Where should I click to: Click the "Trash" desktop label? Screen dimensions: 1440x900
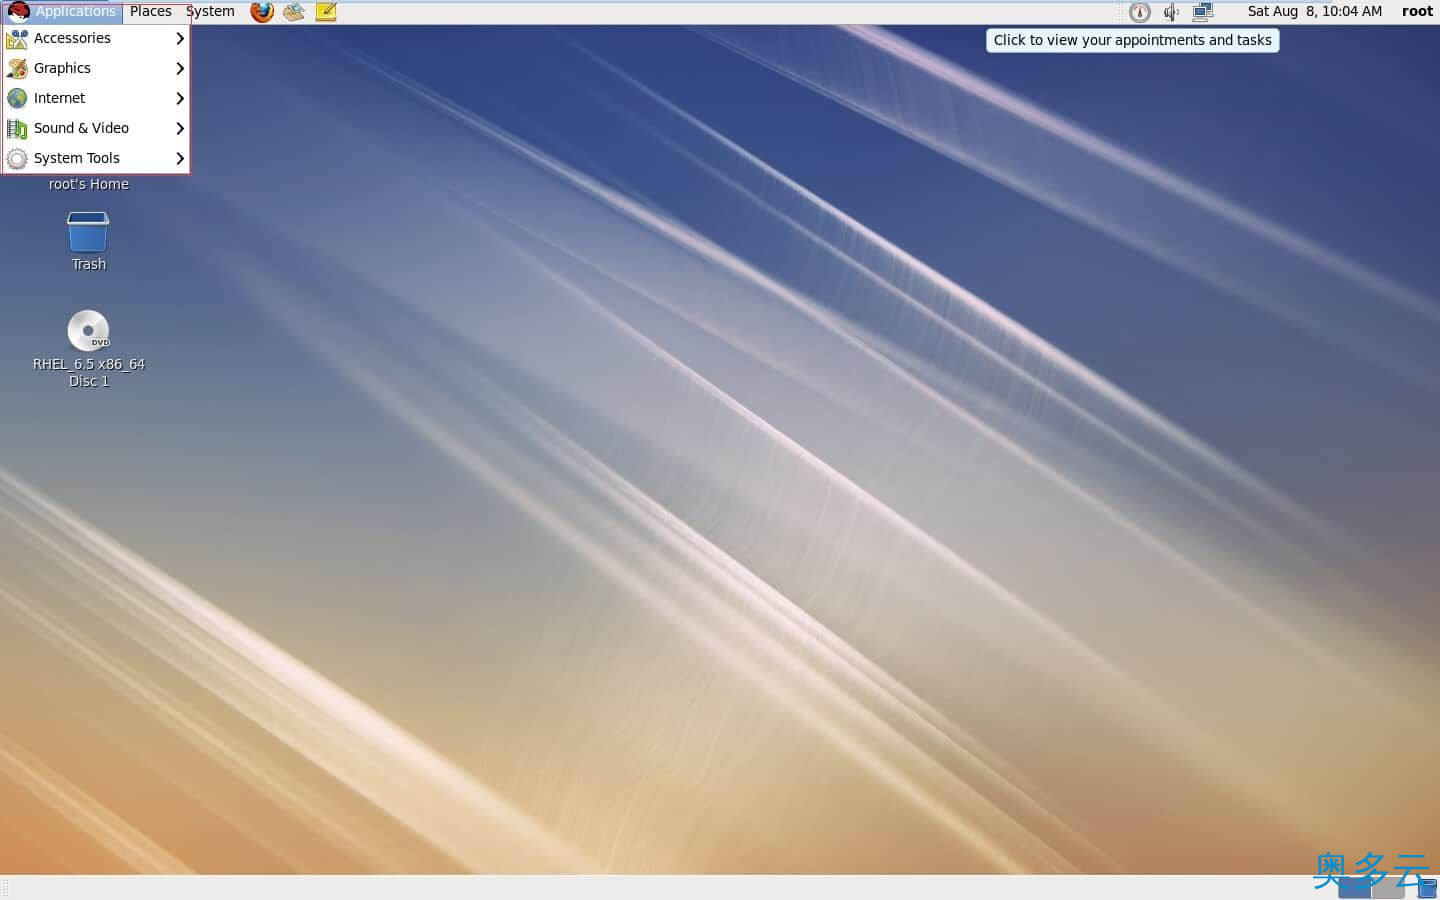[x=89, y=265]
